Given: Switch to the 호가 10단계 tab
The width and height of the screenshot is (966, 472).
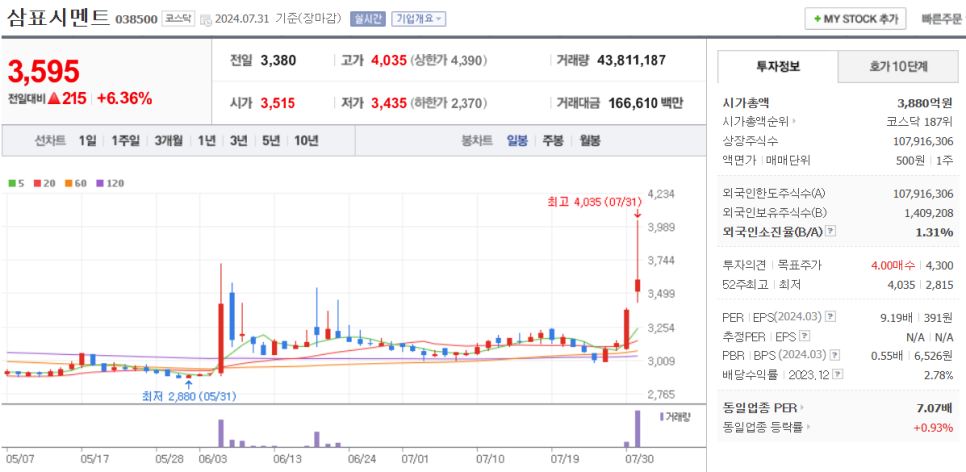Looking at the screenshot, I should (899, 67).
